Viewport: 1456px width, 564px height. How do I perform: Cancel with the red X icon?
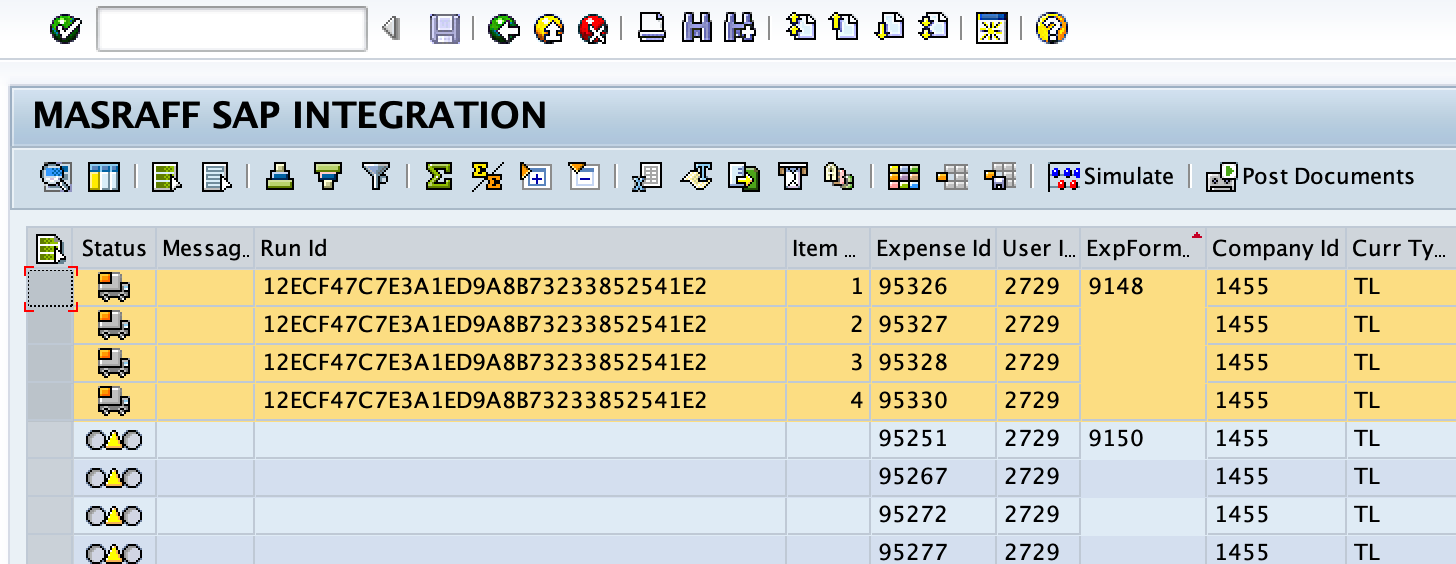point(593,29)
